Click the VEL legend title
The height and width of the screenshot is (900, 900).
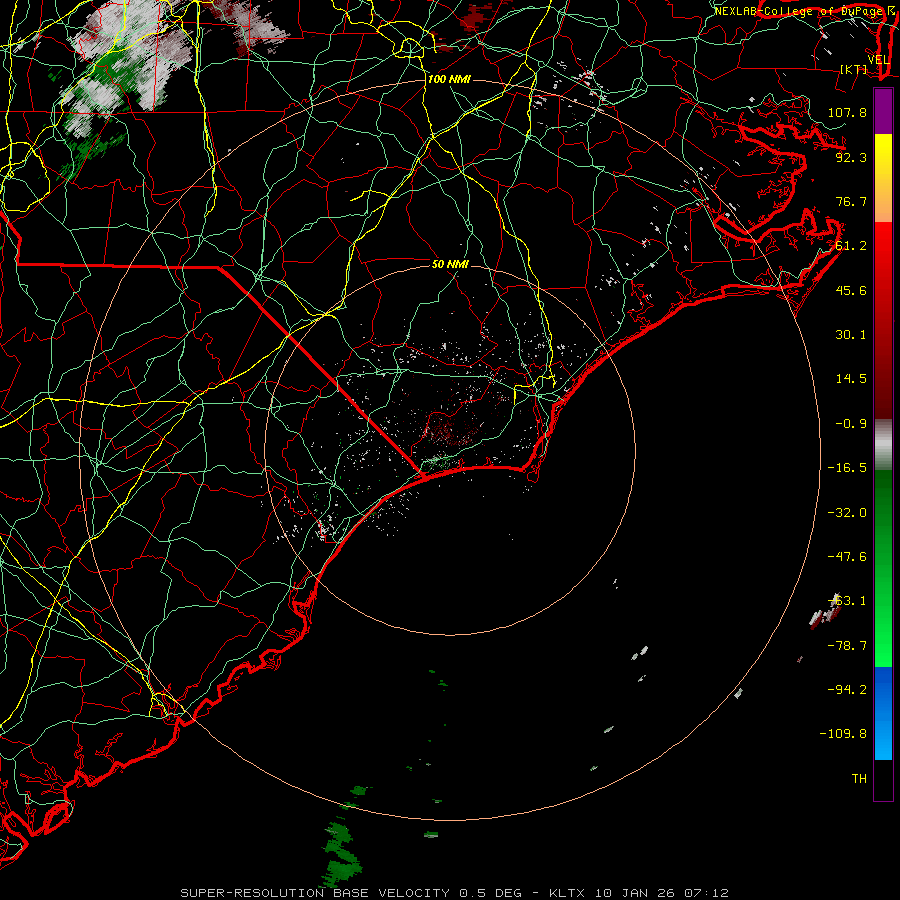pos(878,60)
